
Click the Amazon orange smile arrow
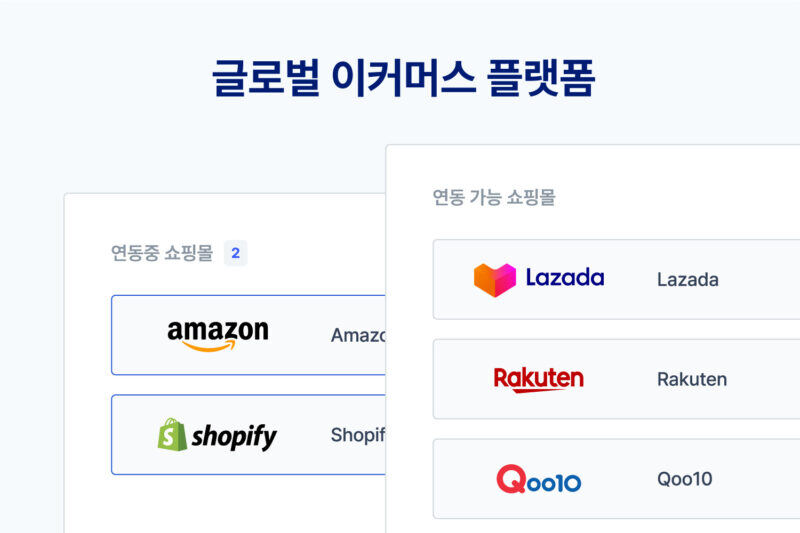(209, 346)
